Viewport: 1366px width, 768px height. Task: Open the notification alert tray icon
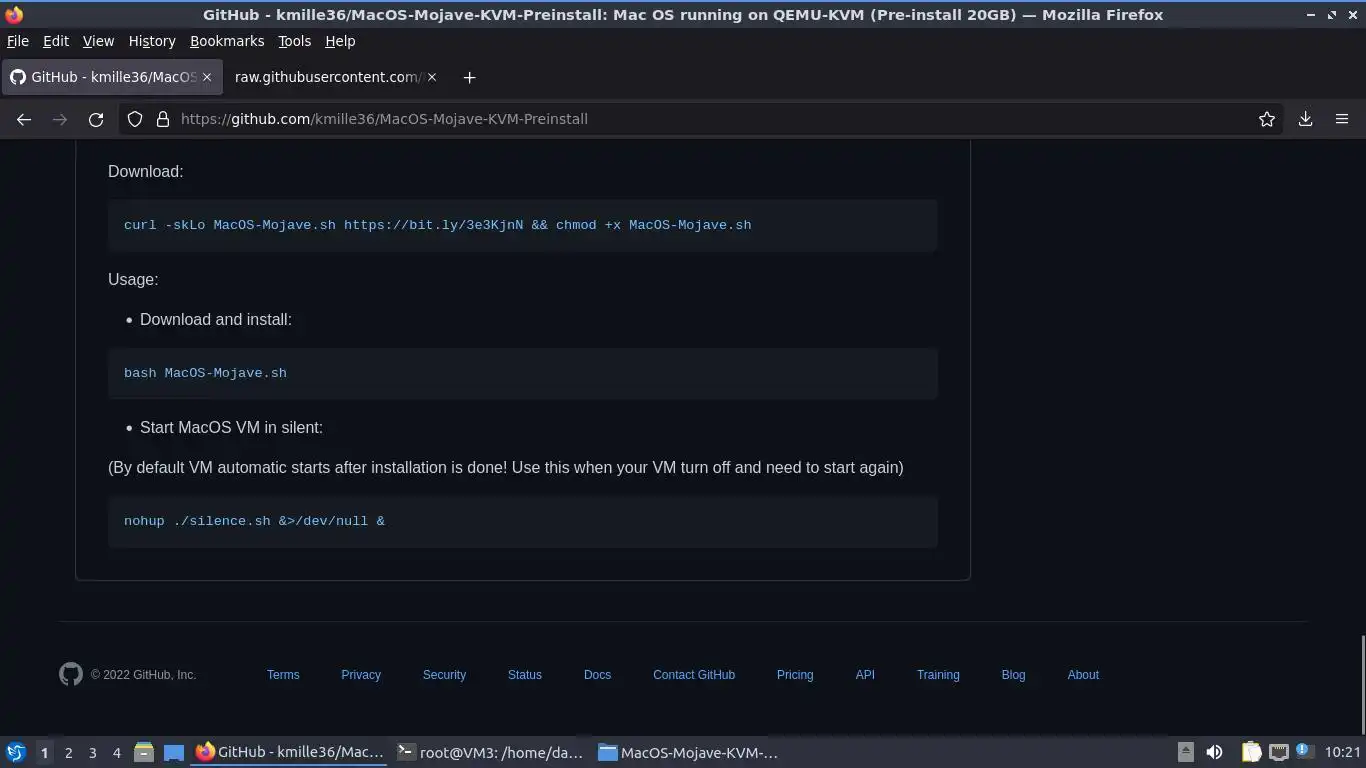(1303, 750)
